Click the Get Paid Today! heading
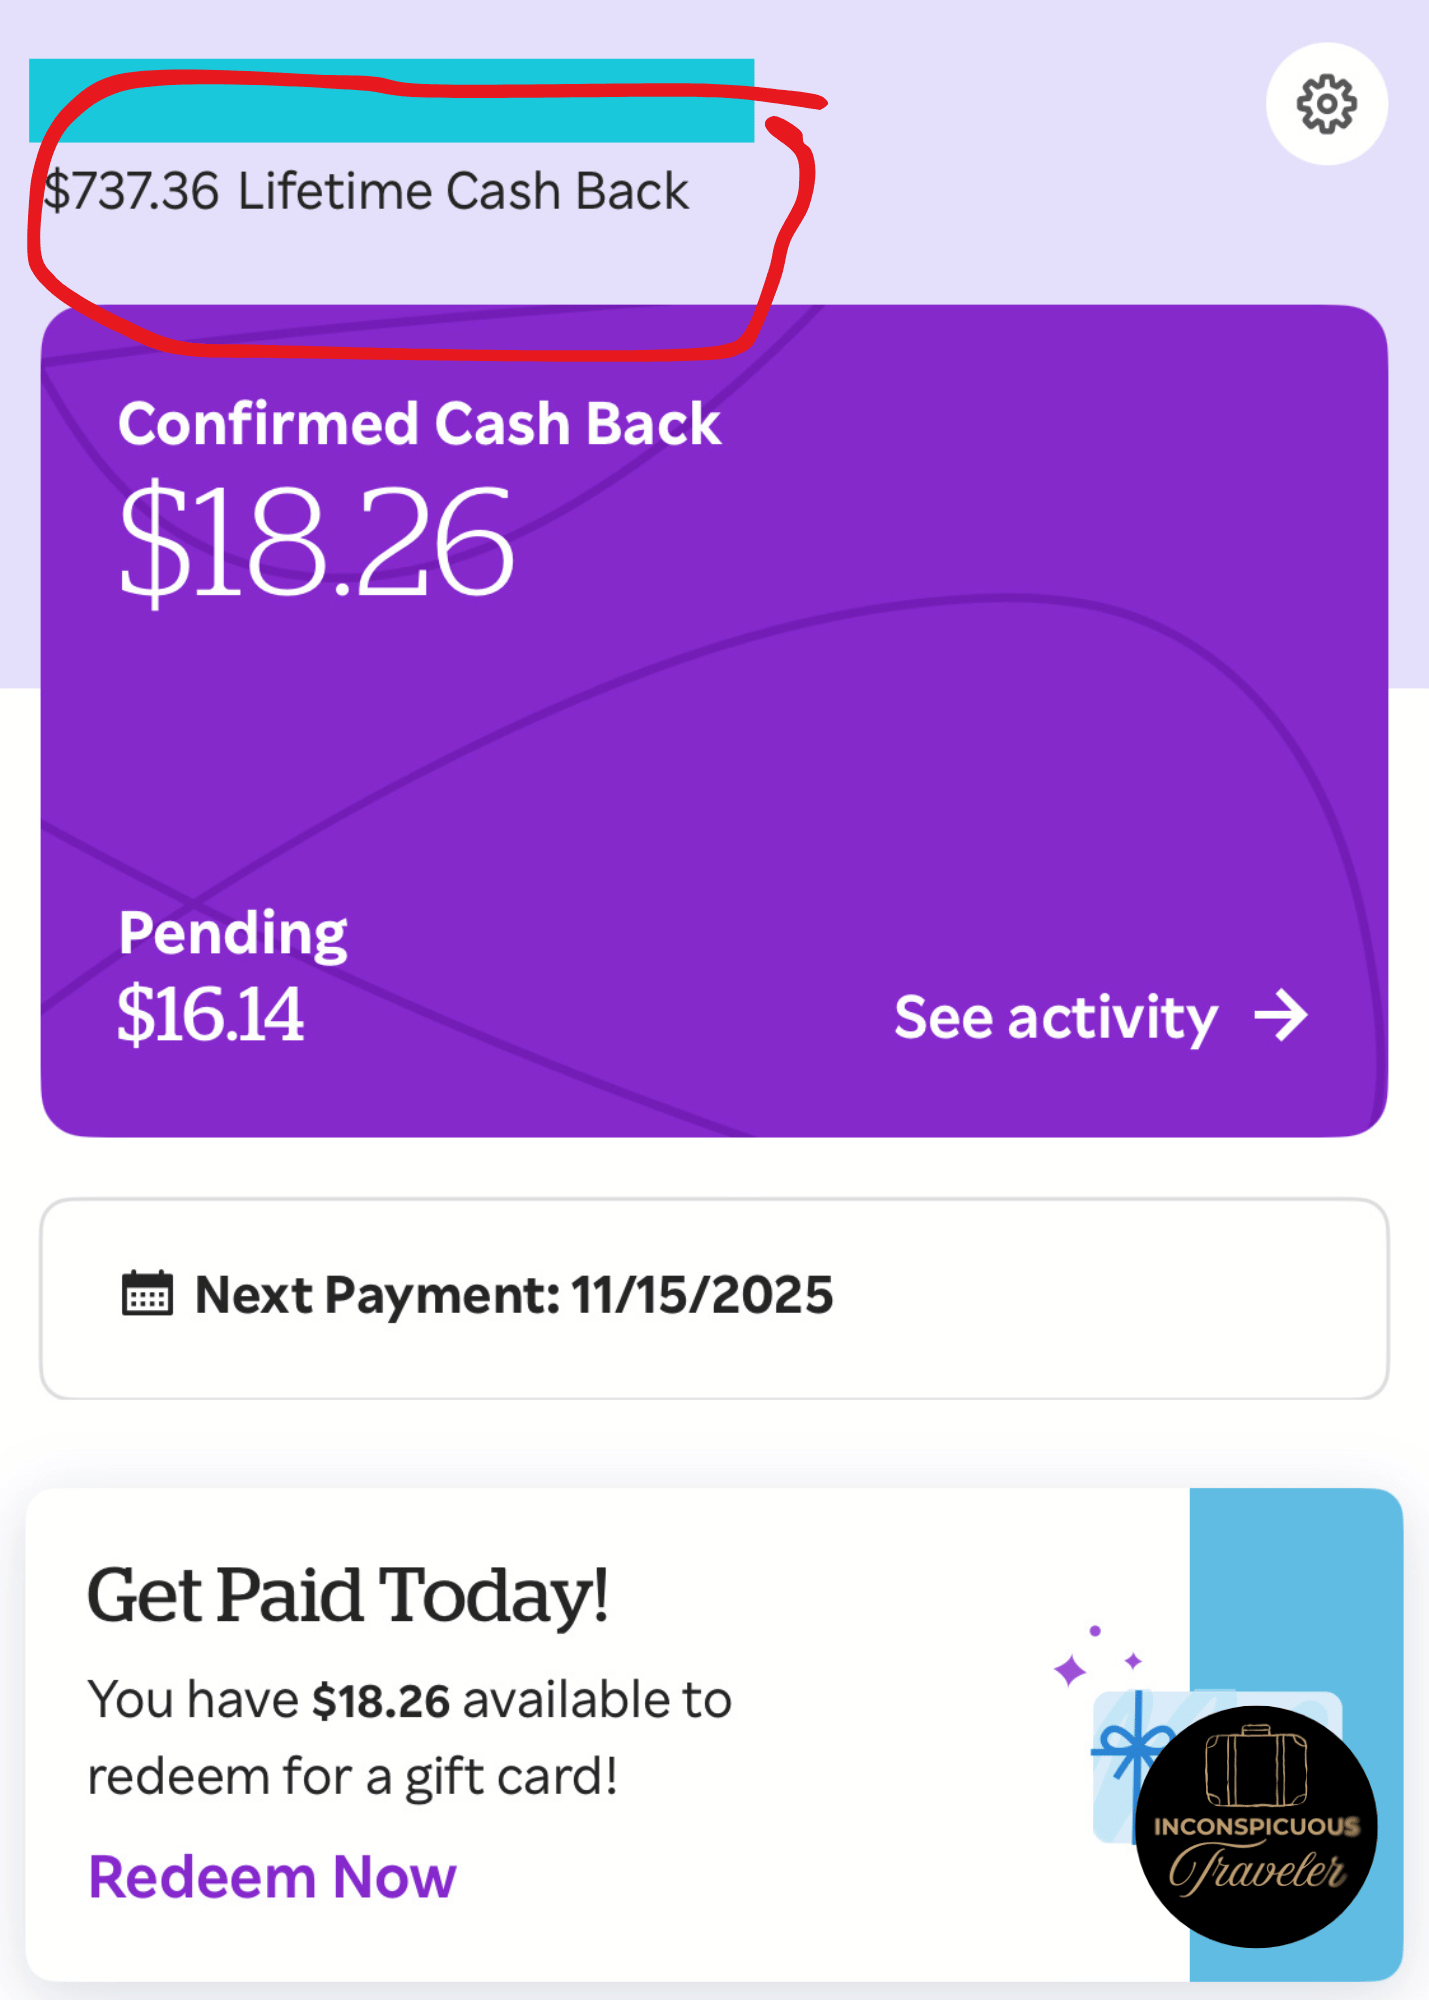Image resolution: width=1429 pixels, height=2000 pixels. click(348, 1594)
